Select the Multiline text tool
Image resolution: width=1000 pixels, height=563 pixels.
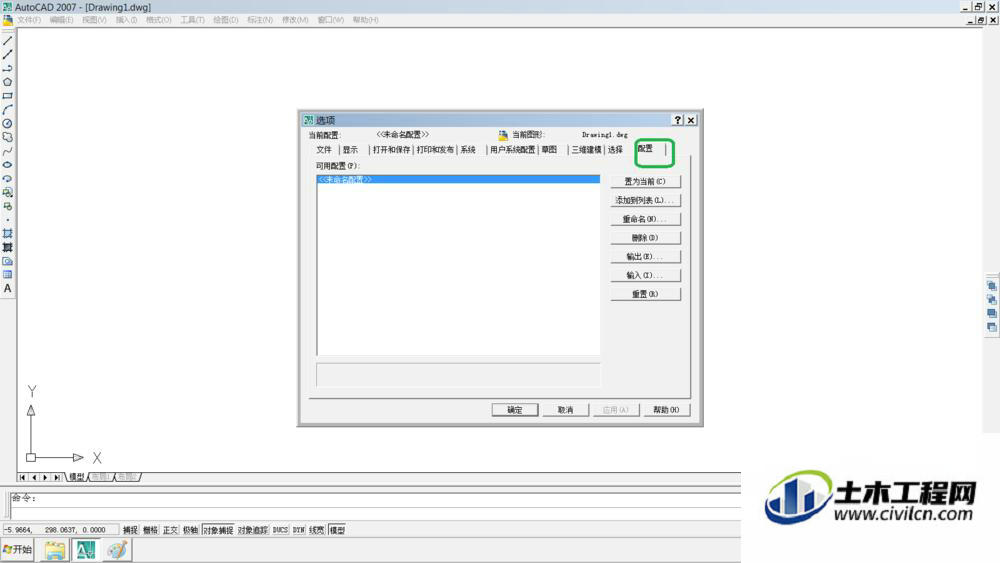point(8,288)
